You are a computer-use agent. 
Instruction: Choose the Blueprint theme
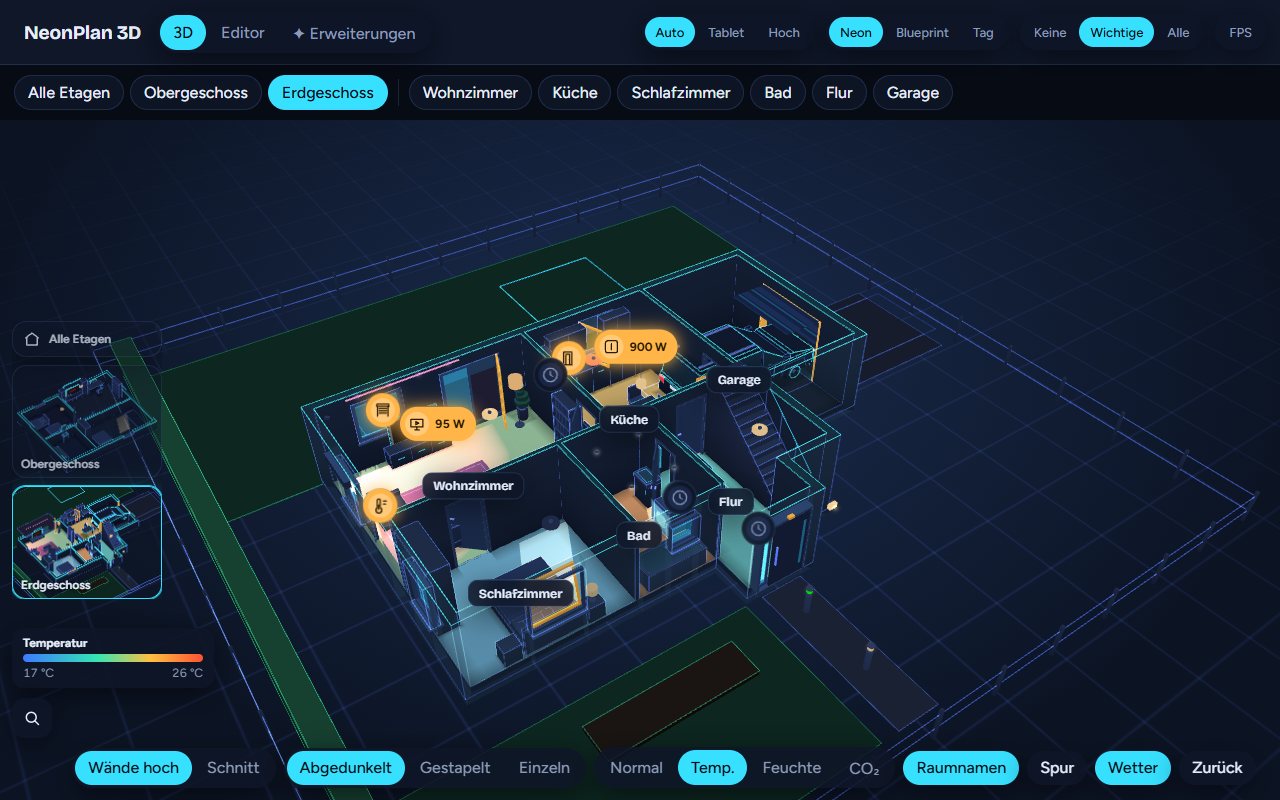coord(922,33)
